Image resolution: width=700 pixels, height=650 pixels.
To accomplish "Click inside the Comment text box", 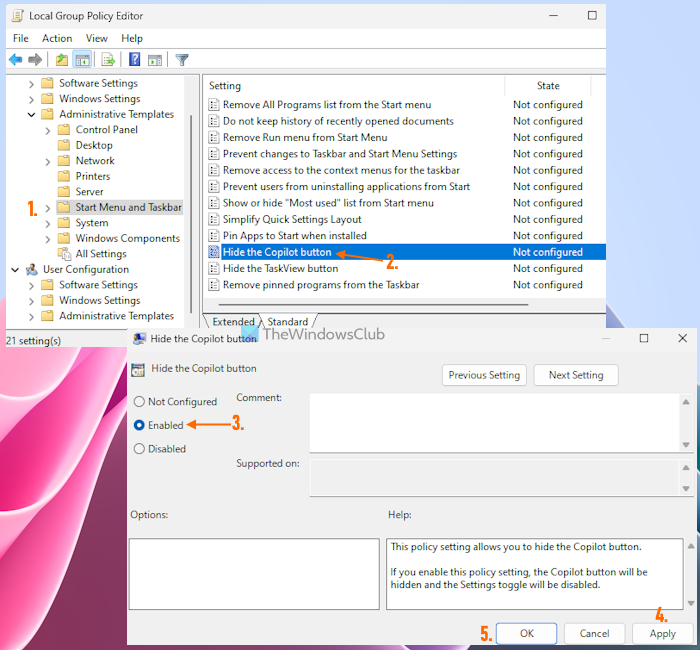I will [x=494, y=421].
